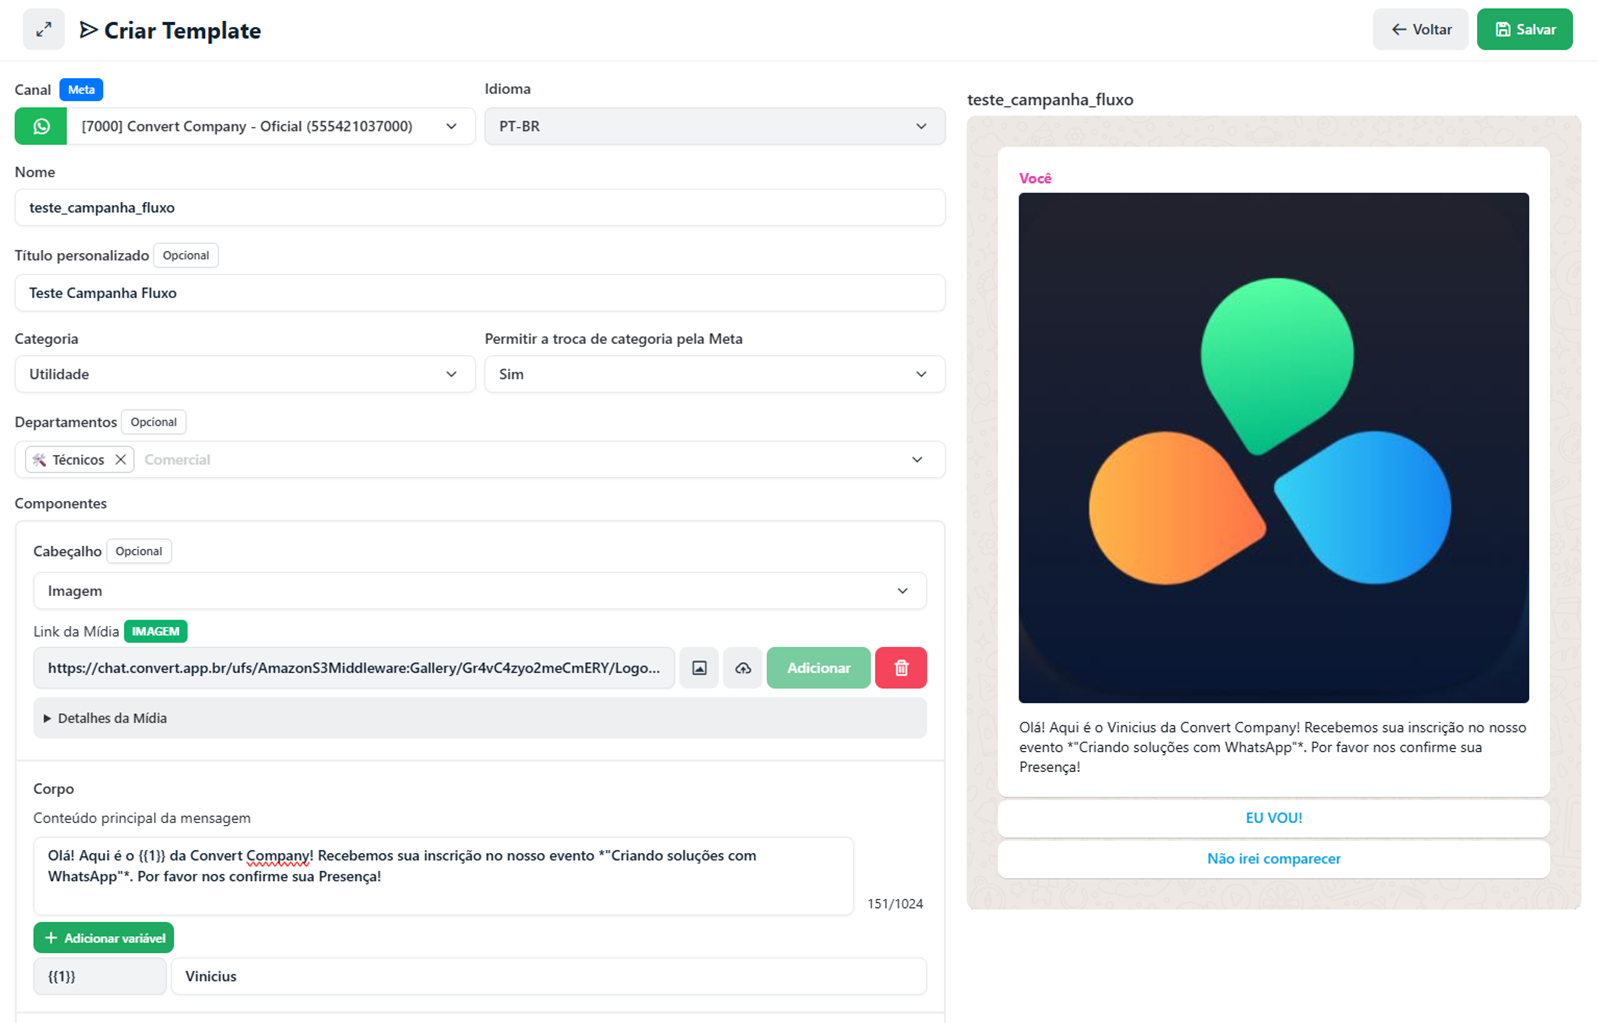Screen dimensions: 1598x1023
Task: Delete the media link with trash icon
Action: (x=901, y=668)
